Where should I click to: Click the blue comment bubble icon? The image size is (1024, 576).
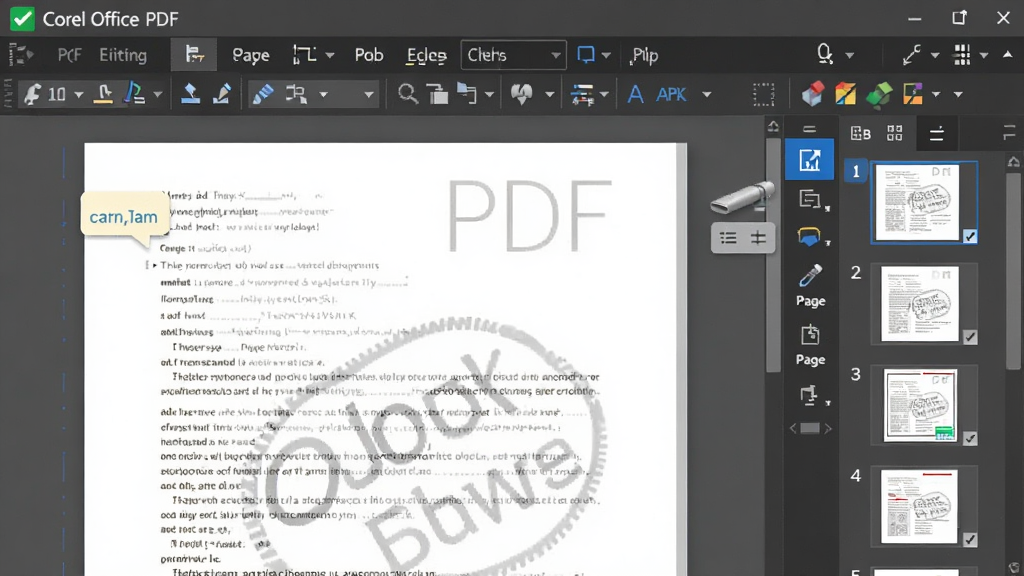tap(586, 55)
